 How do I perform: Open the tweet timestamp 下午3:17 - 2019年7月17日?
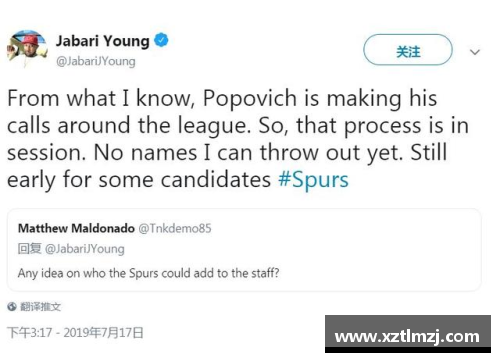75,333
